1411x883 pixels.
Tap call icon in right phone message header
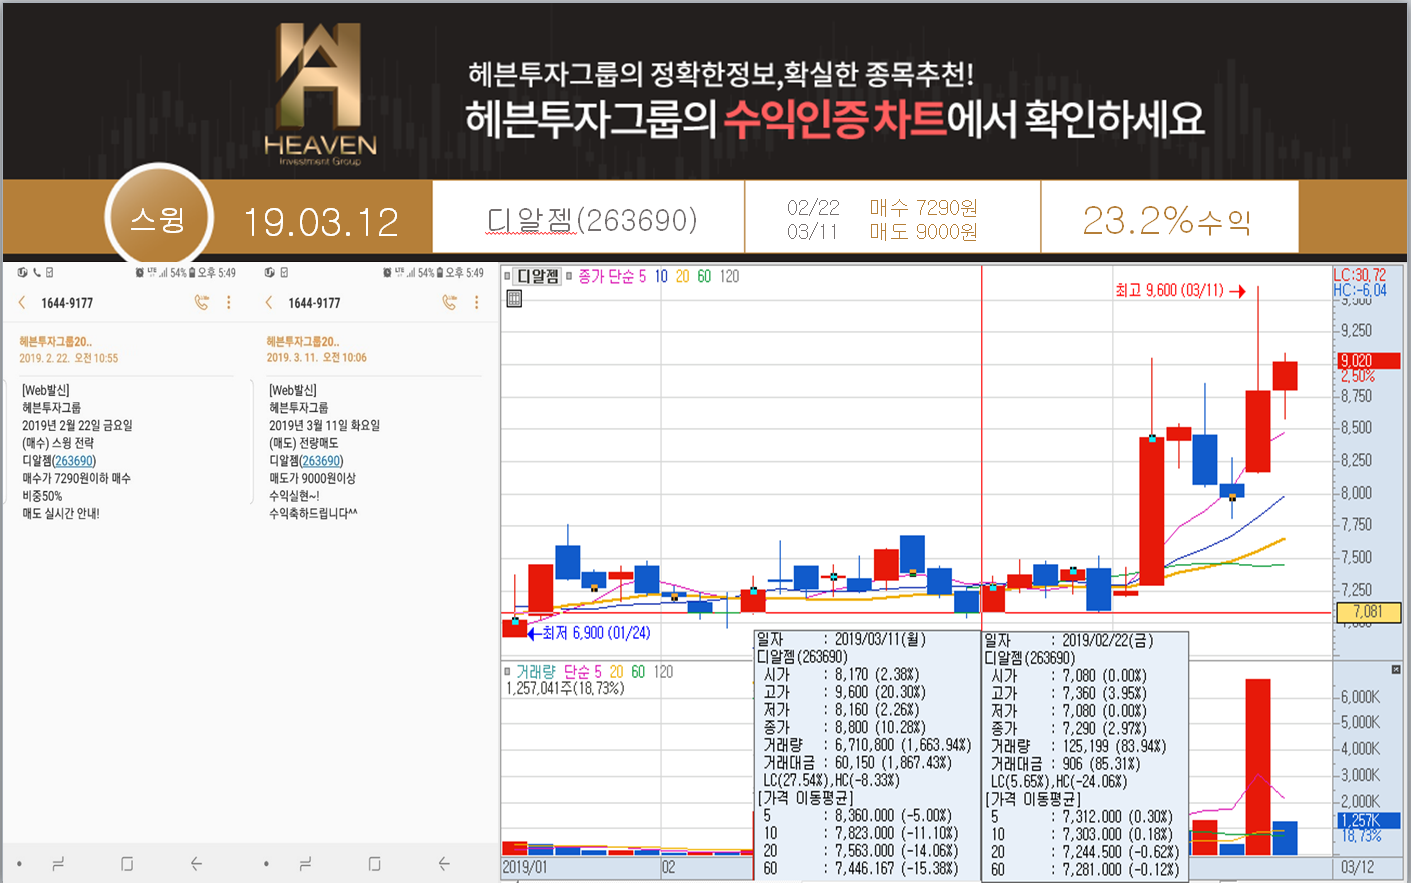tap(449, 302)
